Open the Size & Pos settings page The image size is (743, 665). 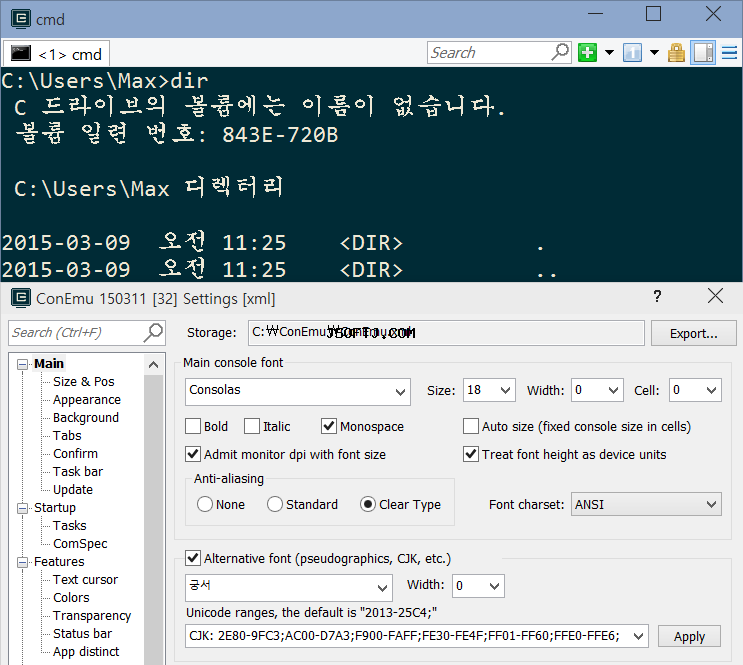coord(83,382)
